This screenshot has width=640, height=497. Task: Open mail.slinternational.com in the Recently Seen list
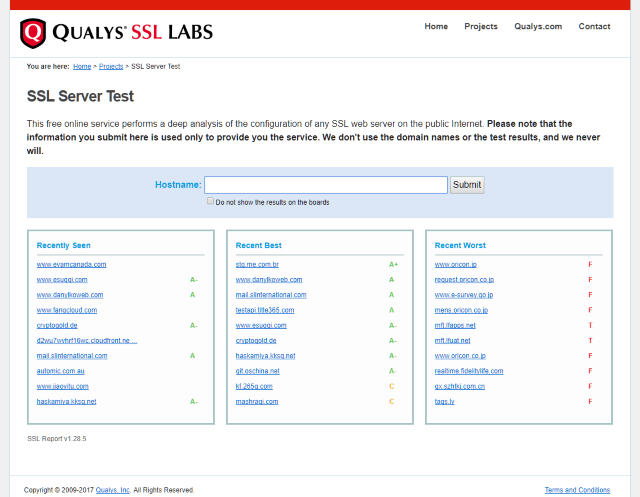[x=72, y=356]
